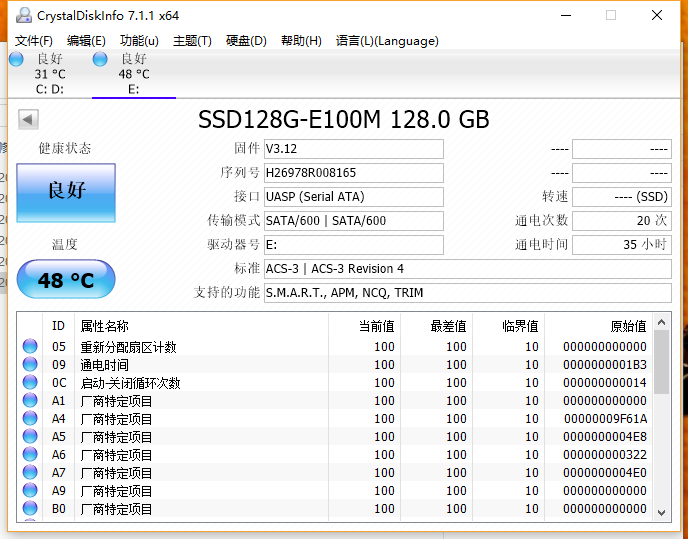The width and height of the screenshot is (688, 539).
Task: Open the 帮助(H) menu
Action: [x=301, y=41]
